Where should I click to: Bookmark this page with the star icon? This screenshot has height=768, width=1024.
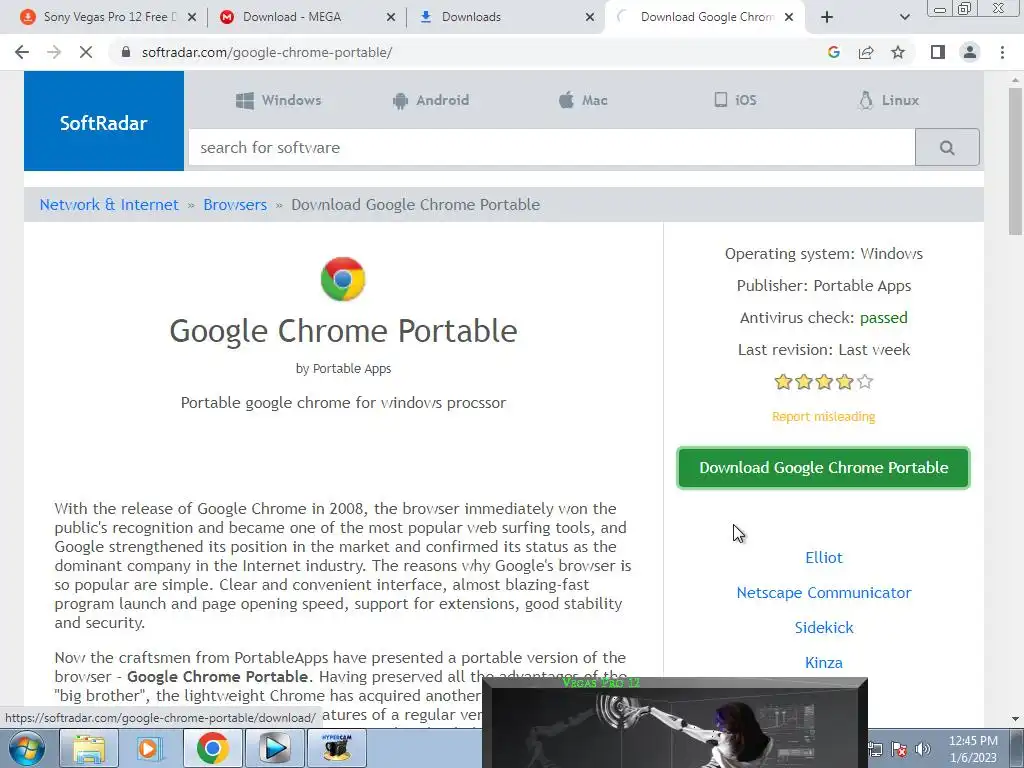tap(898, 52)
